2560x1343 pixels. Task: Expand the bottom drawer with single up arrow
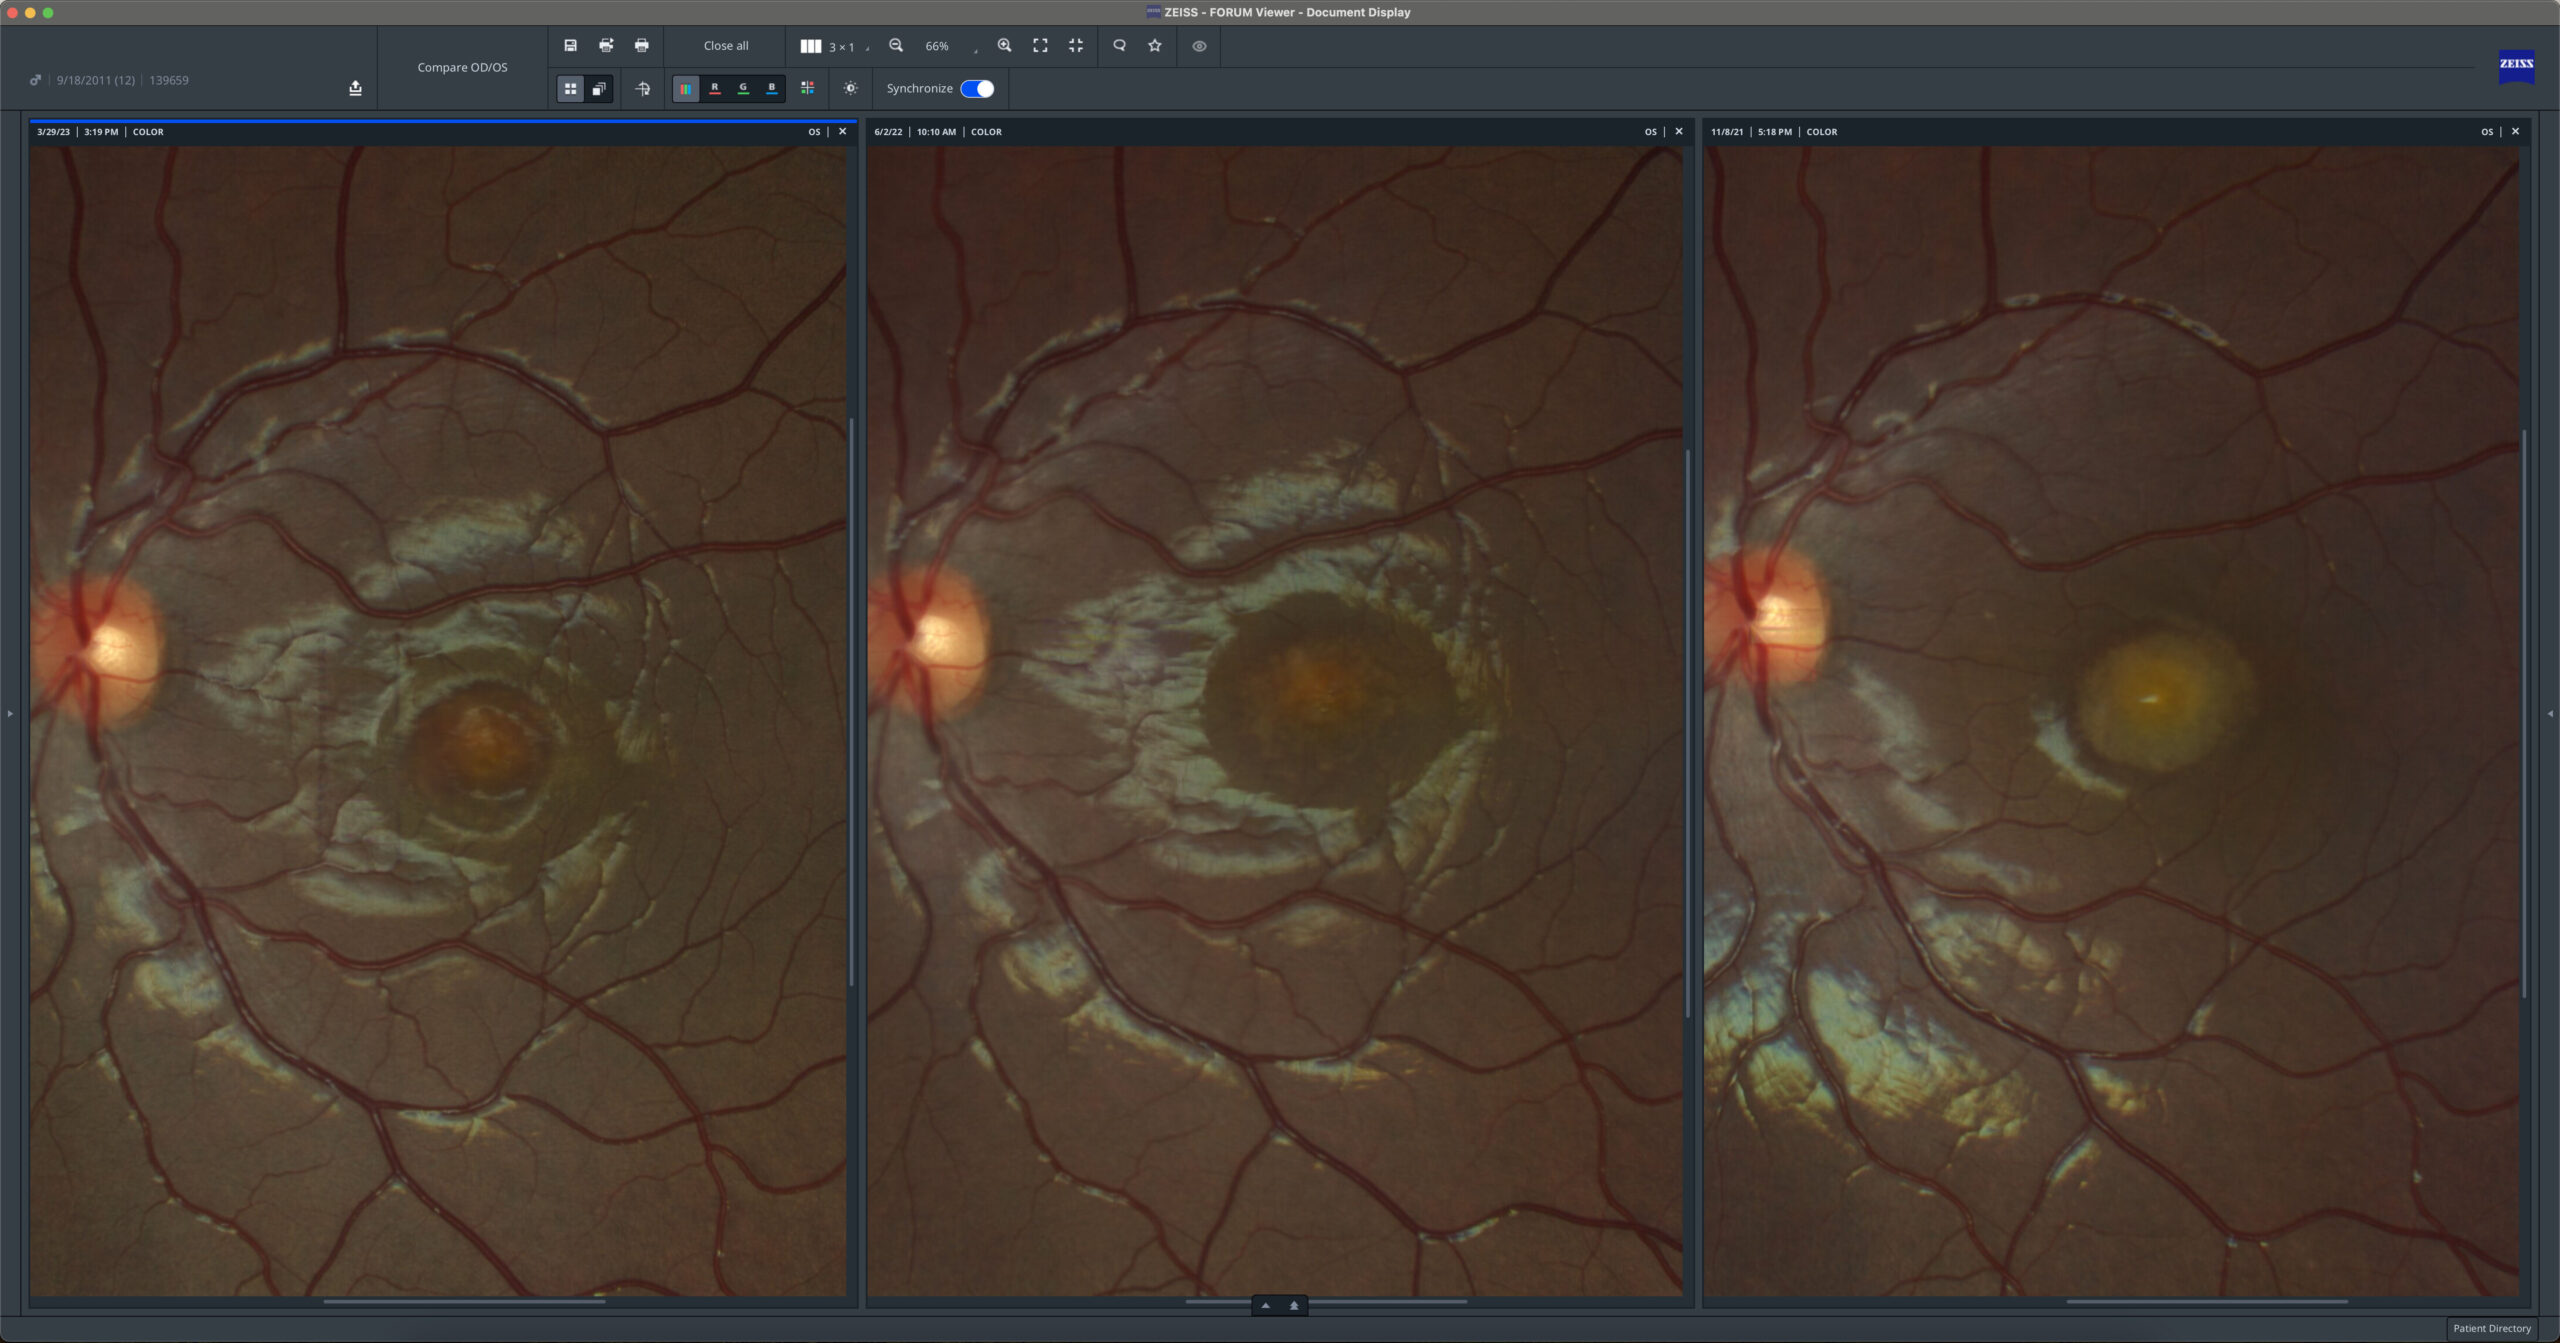point(1265,1305)
